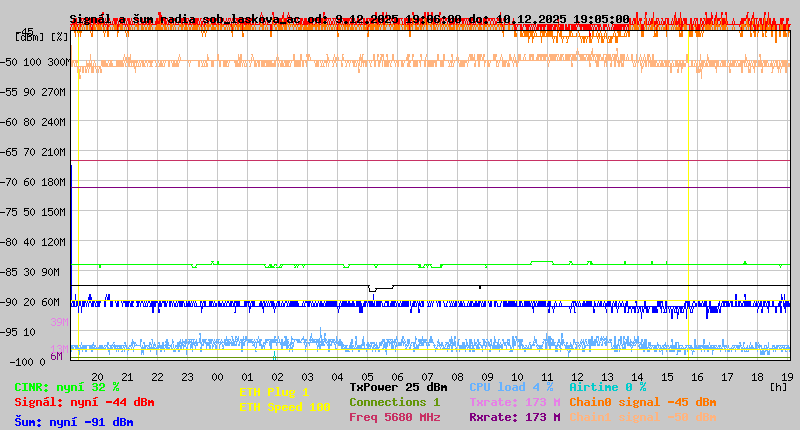Click the 300M label on the rate axis
The height and width of the screenshot is (430, 800).
[58, 62]
